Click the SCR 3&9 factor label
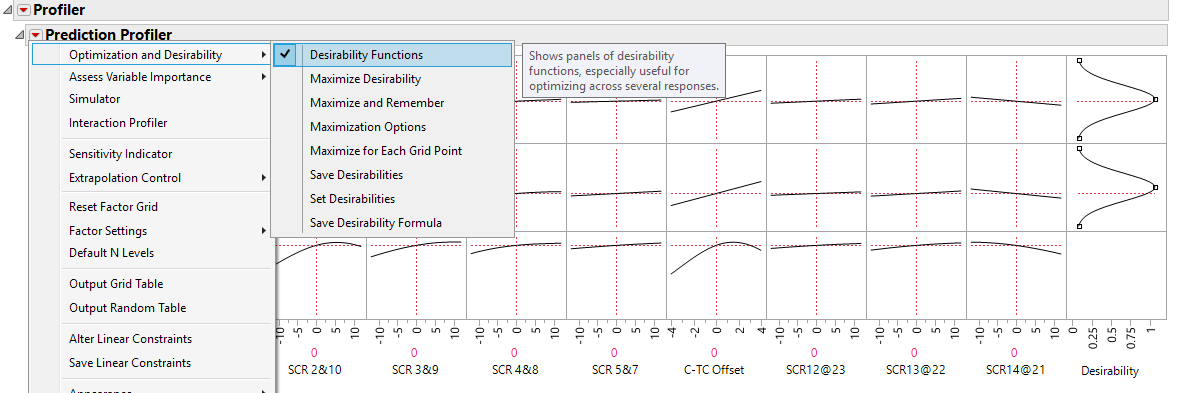The image size is (1179, 393). pyautogui.click(x=414, y=370)
